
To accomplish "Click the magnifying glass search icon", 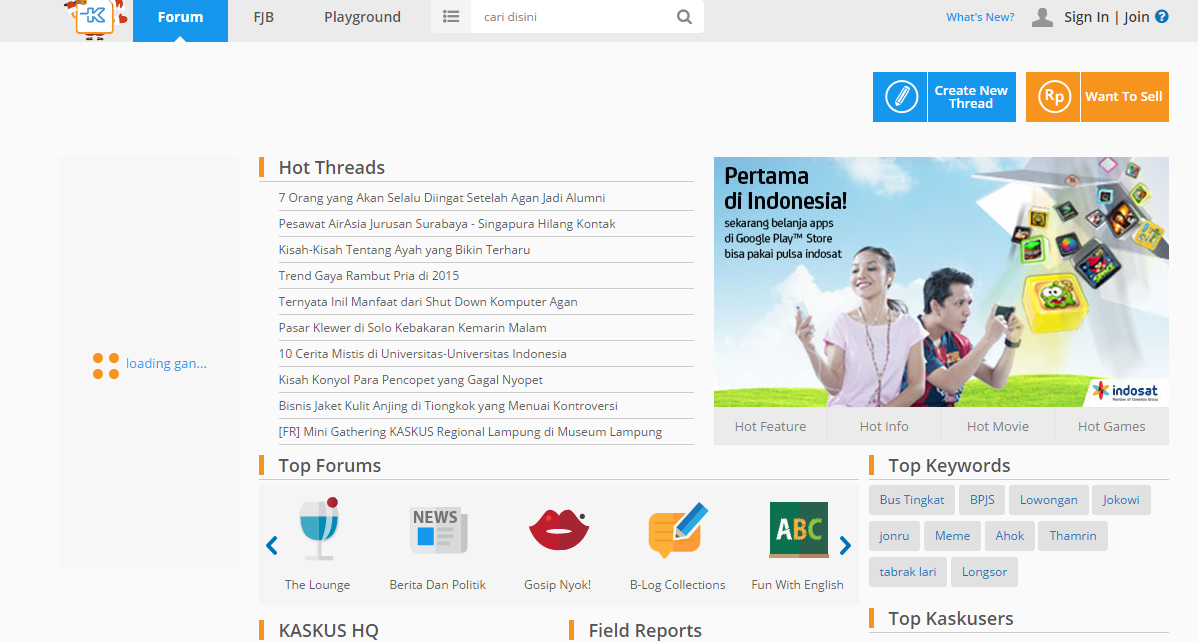I will tap(684, 17).
